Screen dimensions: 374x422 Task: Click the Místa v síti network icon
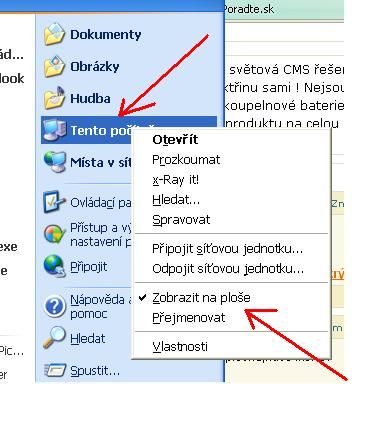tap(55, 162)
